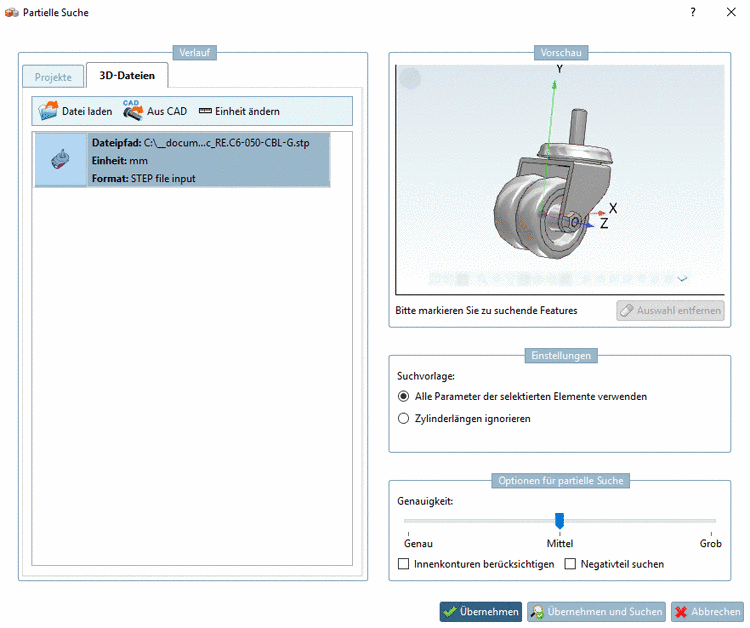Click the Einheit ändern ruler icon
This screenshot has width=750, height=628.
click(x=205, y=111)
